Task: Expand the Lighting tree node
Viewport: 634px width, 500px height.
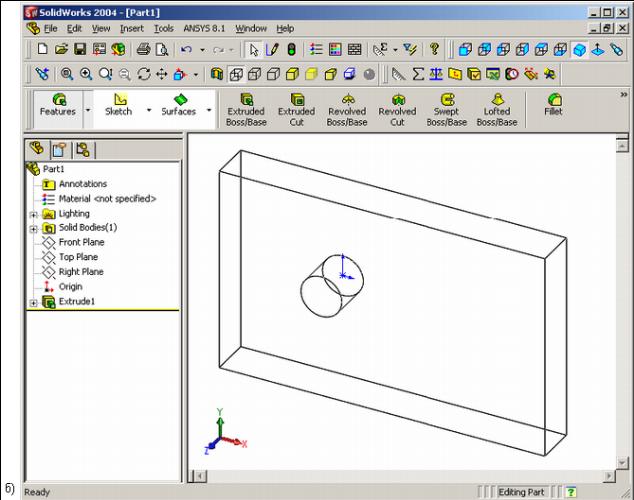Action: pyautogui.click(x=34, y=215)
